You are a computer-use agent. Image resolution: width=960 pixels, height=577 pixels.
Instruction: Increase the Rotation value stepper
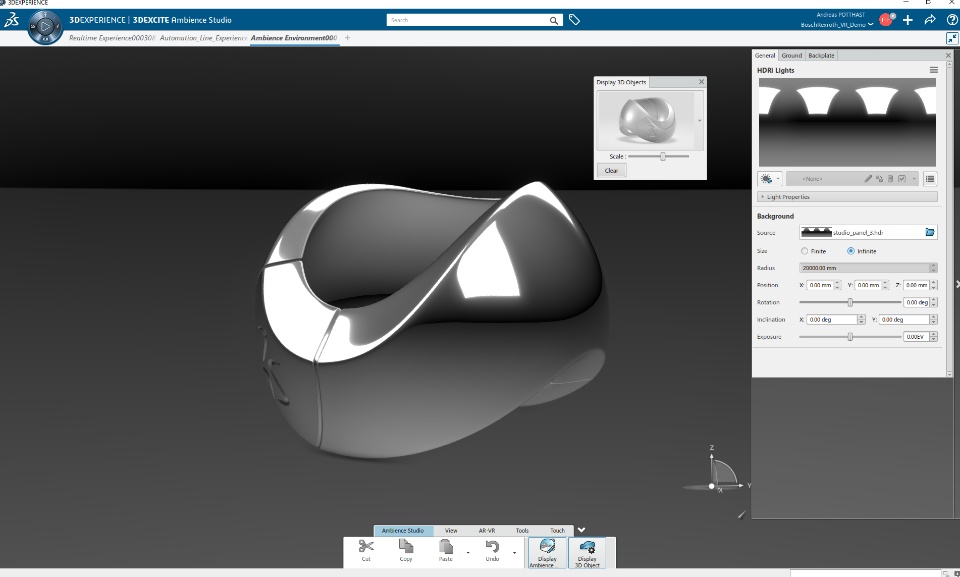click(934, 300)
